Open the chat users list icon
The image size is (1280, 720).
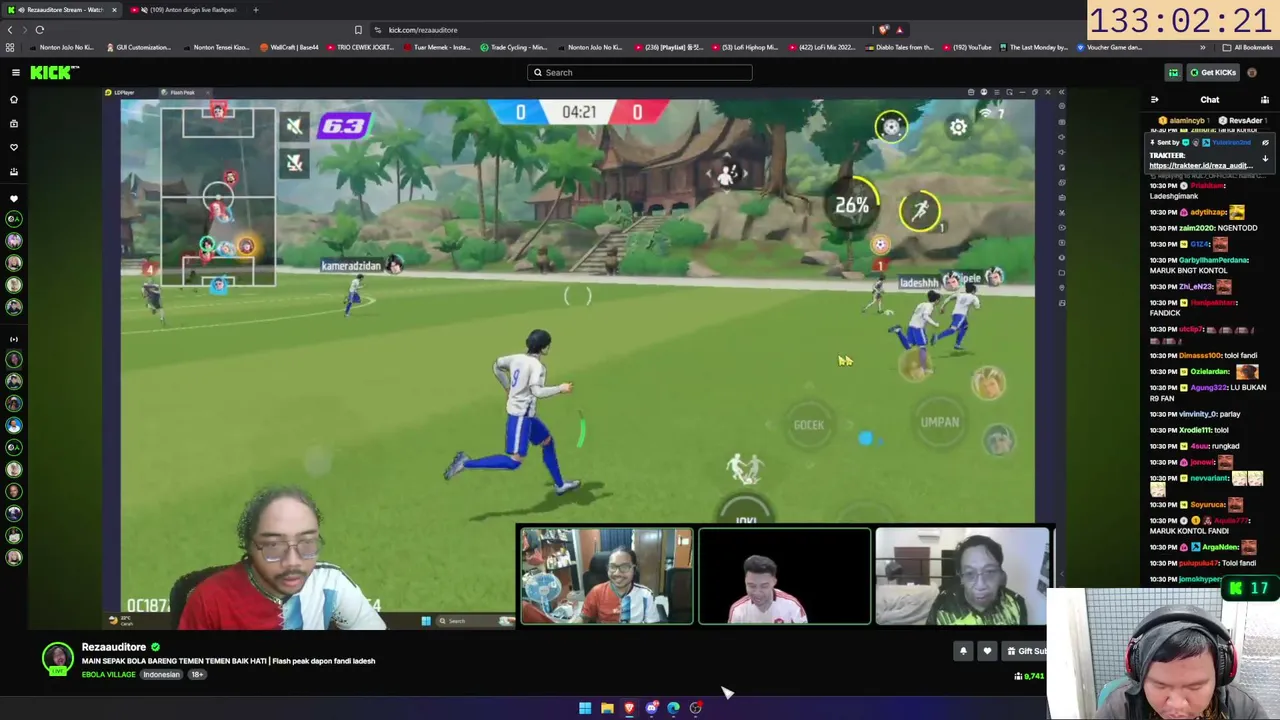(1264, 100)
